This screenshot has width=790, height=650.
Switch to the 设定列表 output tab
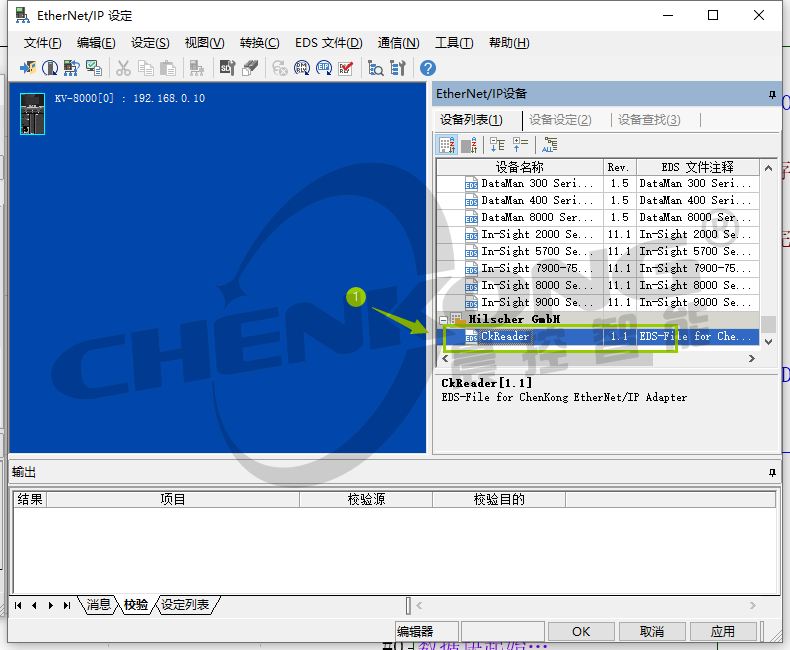(x=186, y=605)
